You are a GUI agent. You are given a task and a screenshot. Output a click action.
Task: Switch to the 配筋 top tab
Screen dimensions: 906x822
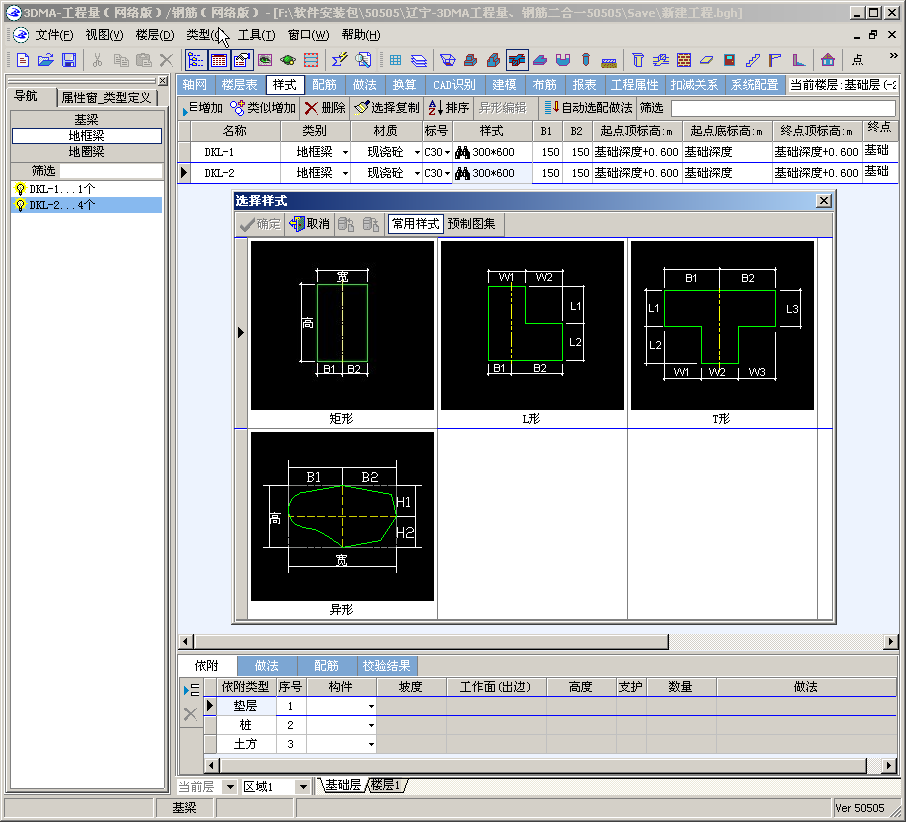[x=324, y=85]
